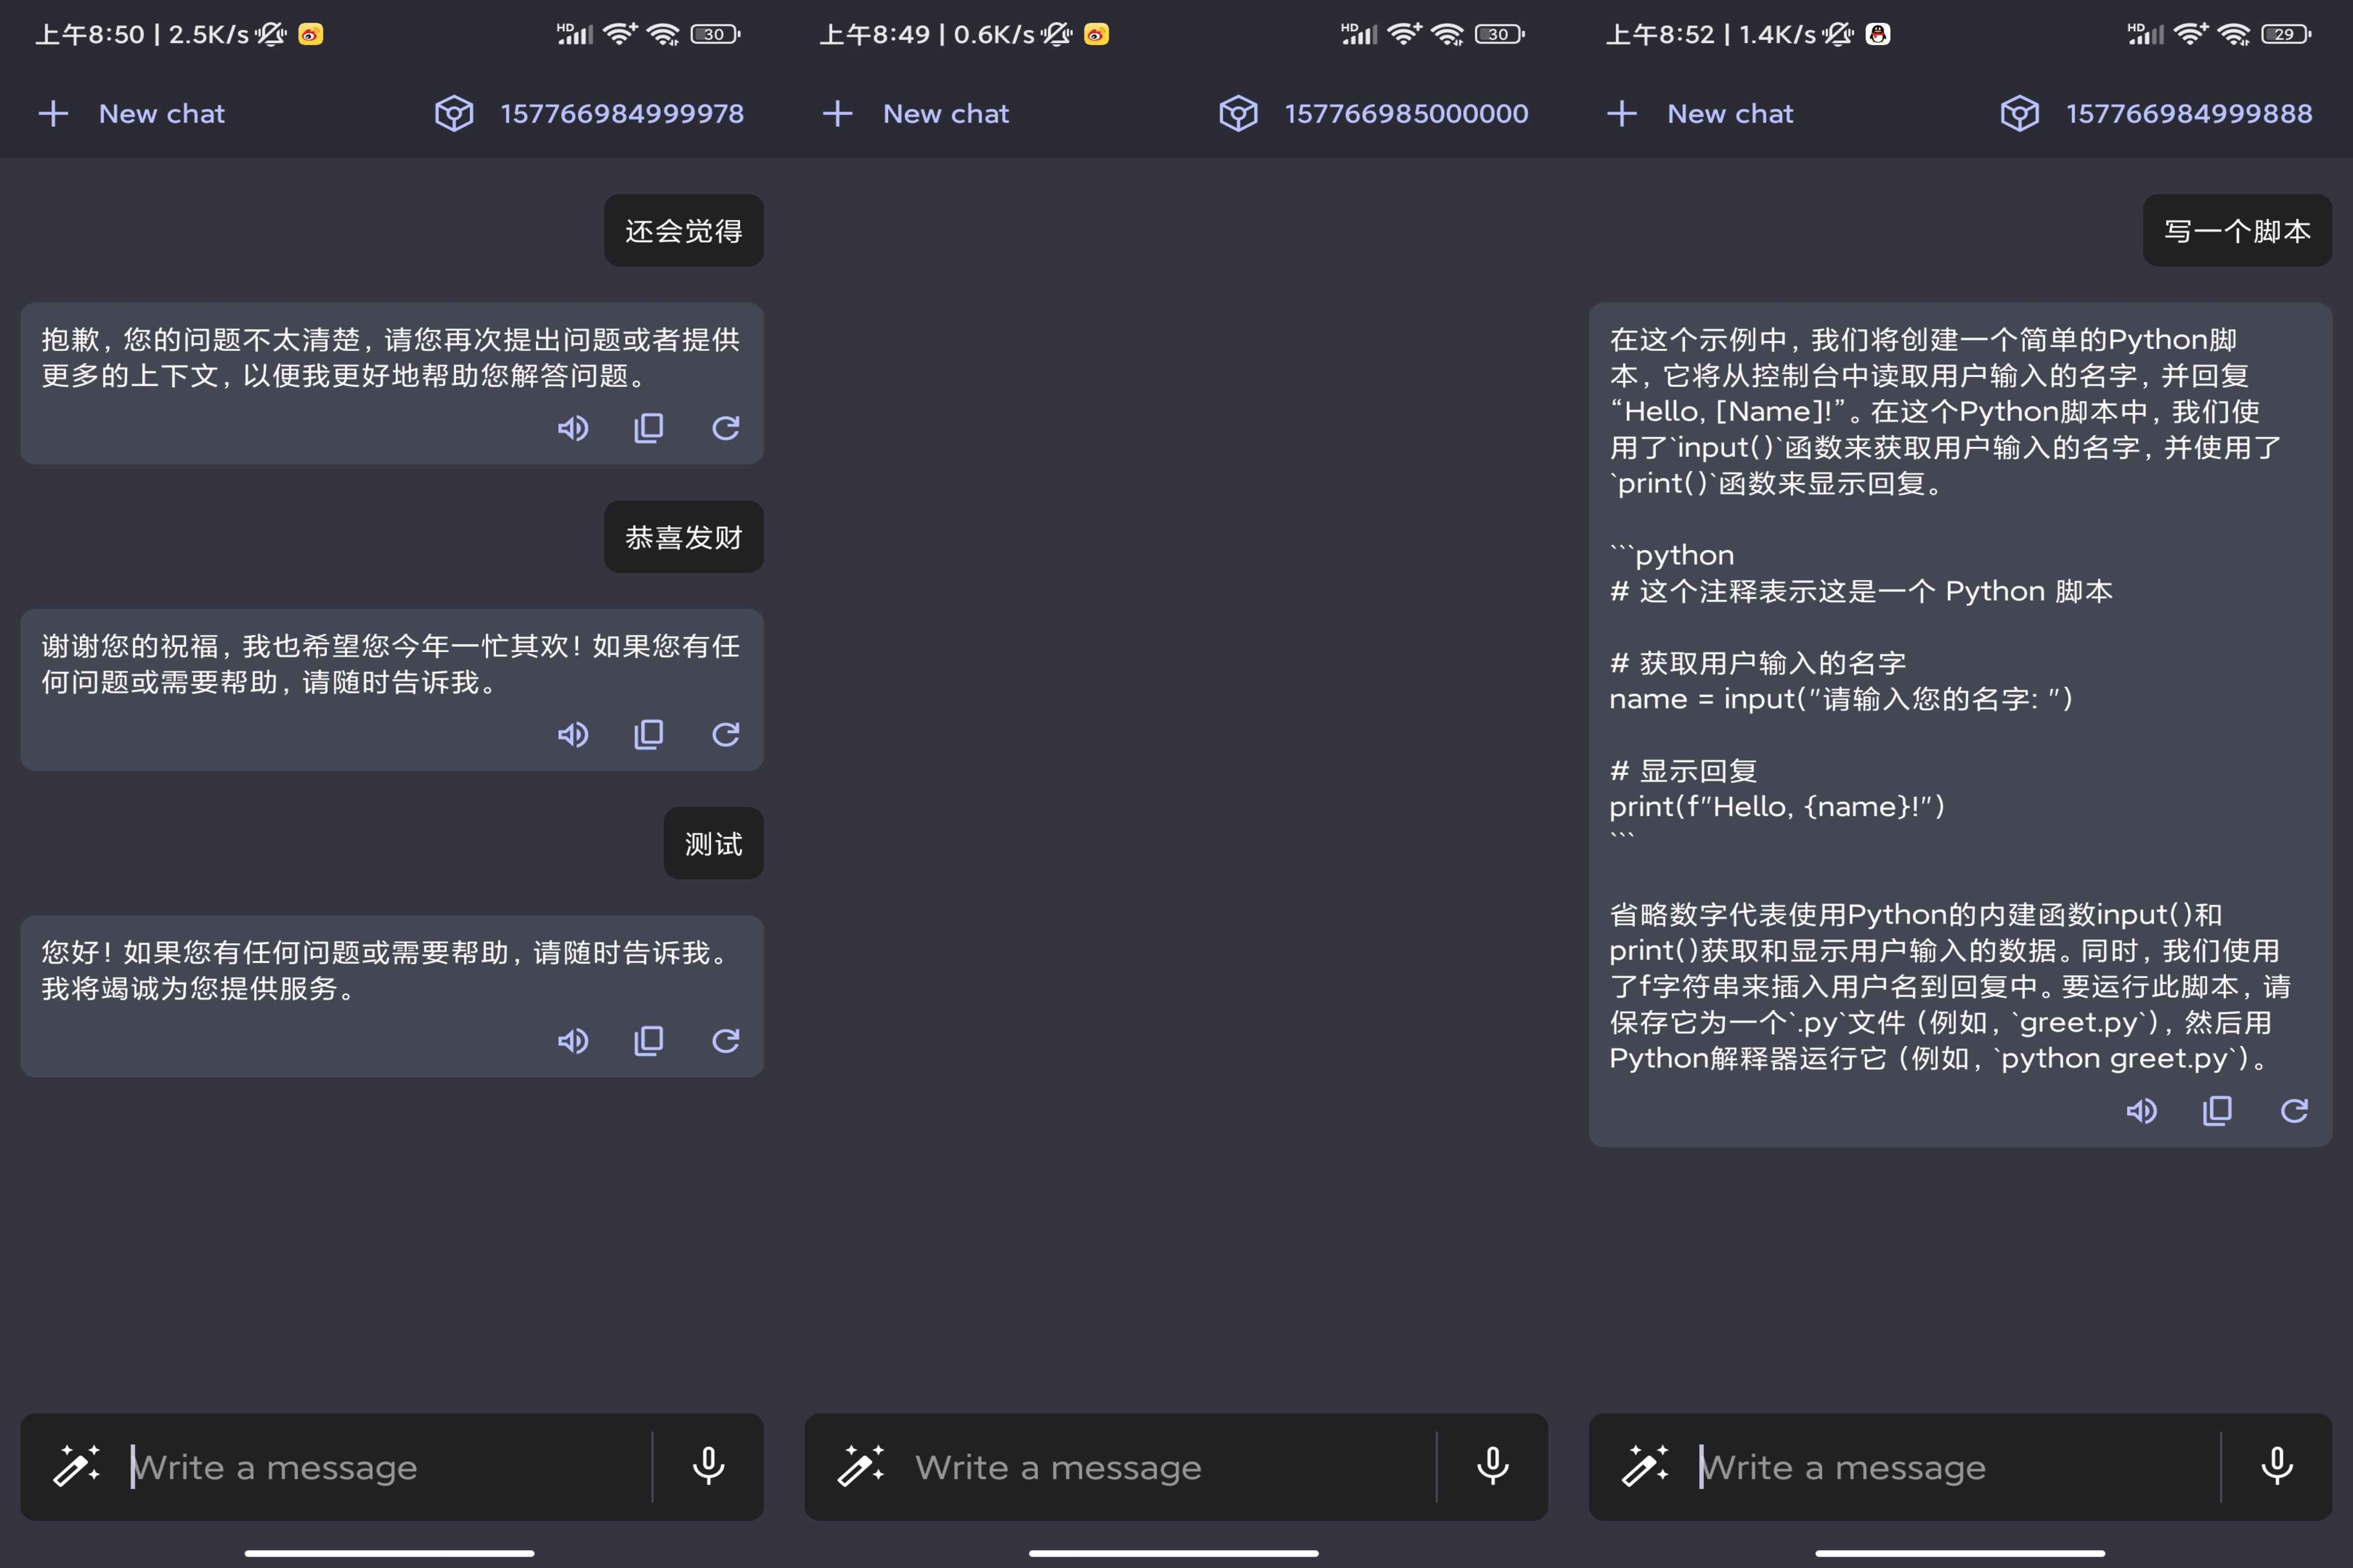Tap the magic wand icon in the left chat
Image resolution: width=2353 pixels, height=1568 pixels.
pos(76,1466)
